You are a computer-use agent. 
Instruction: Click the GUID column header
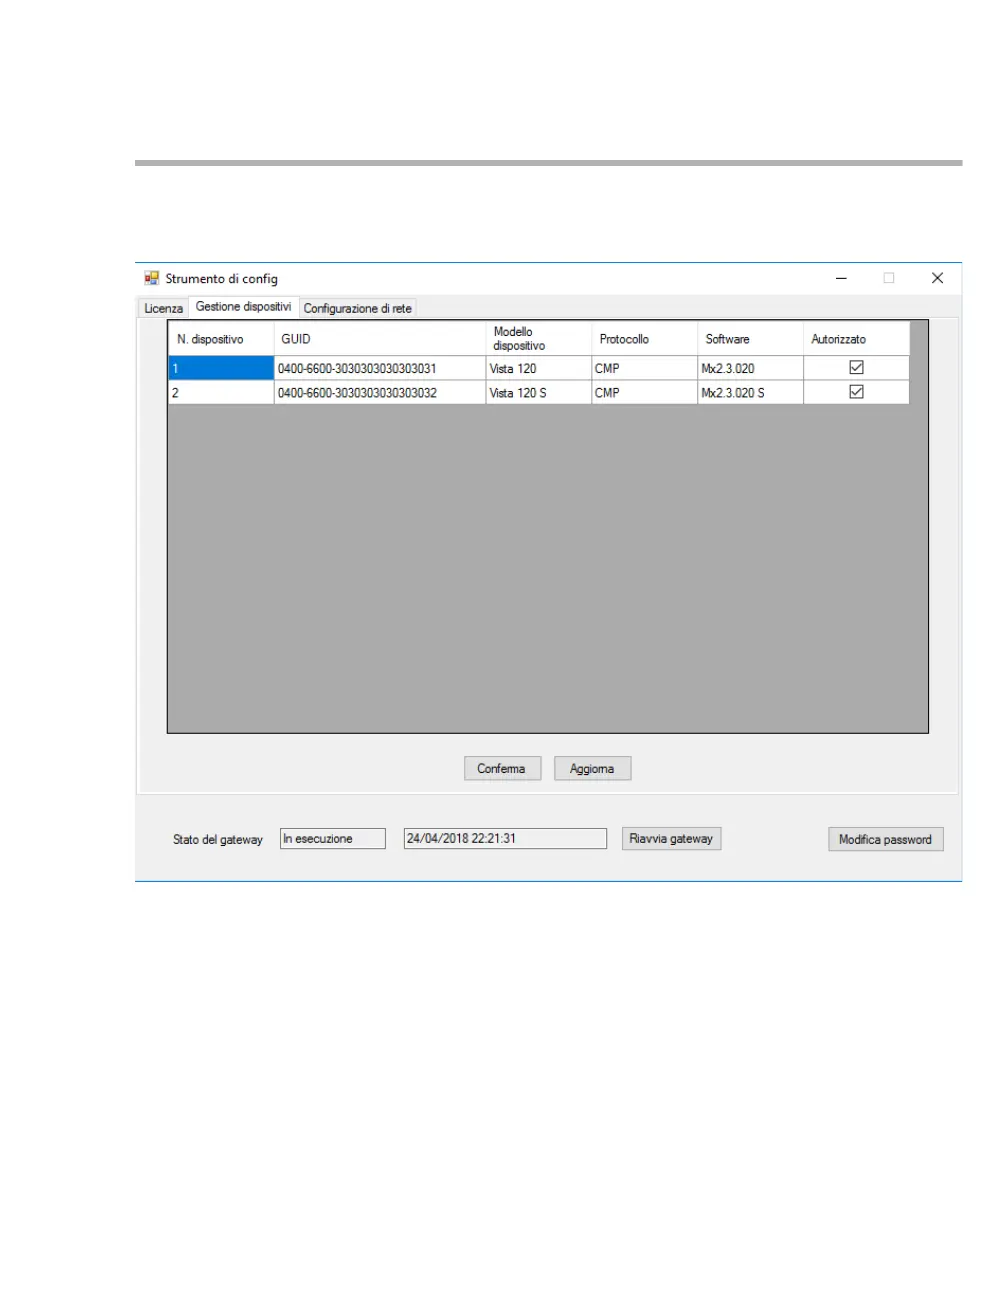pyautogui.click(x=379, y=339)
